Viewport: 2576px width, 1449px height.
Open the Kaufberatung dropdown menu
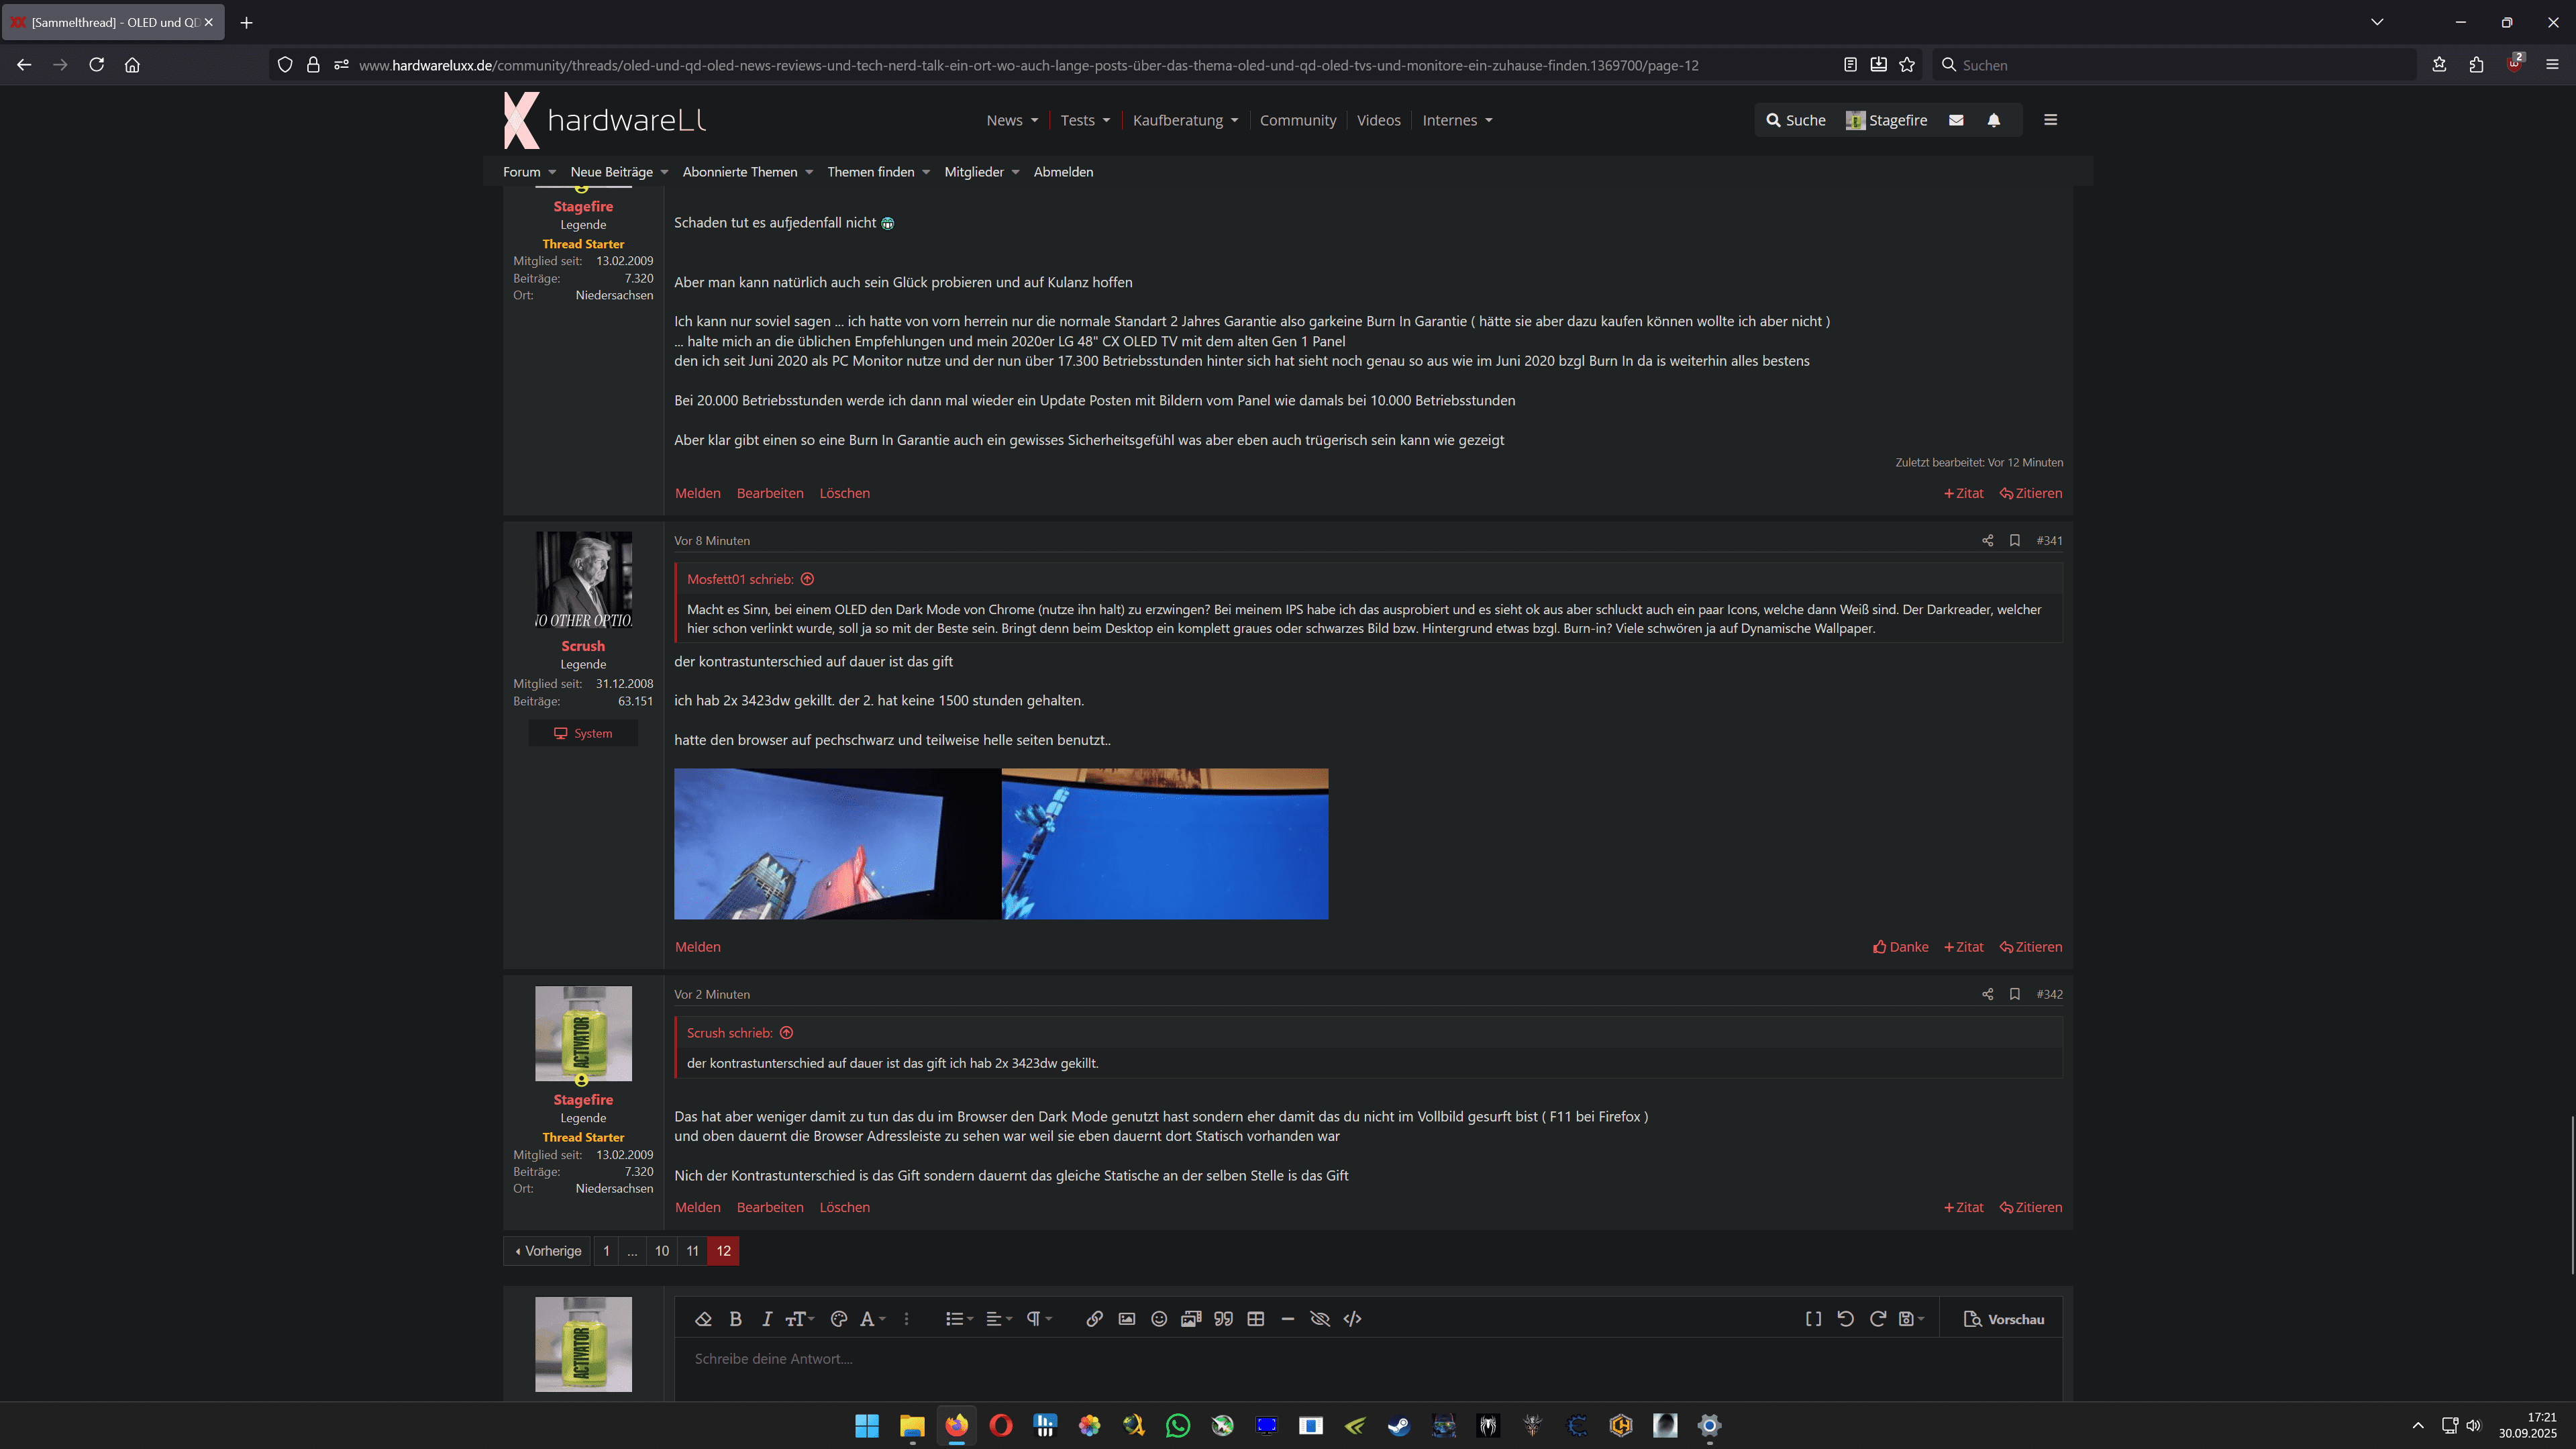point(1185,120)
